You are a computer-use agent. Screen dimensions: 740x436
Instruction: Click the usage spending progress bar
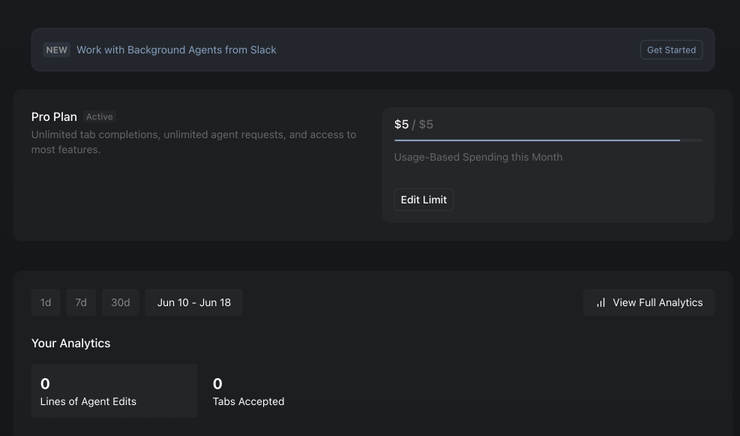click(548, 140)
